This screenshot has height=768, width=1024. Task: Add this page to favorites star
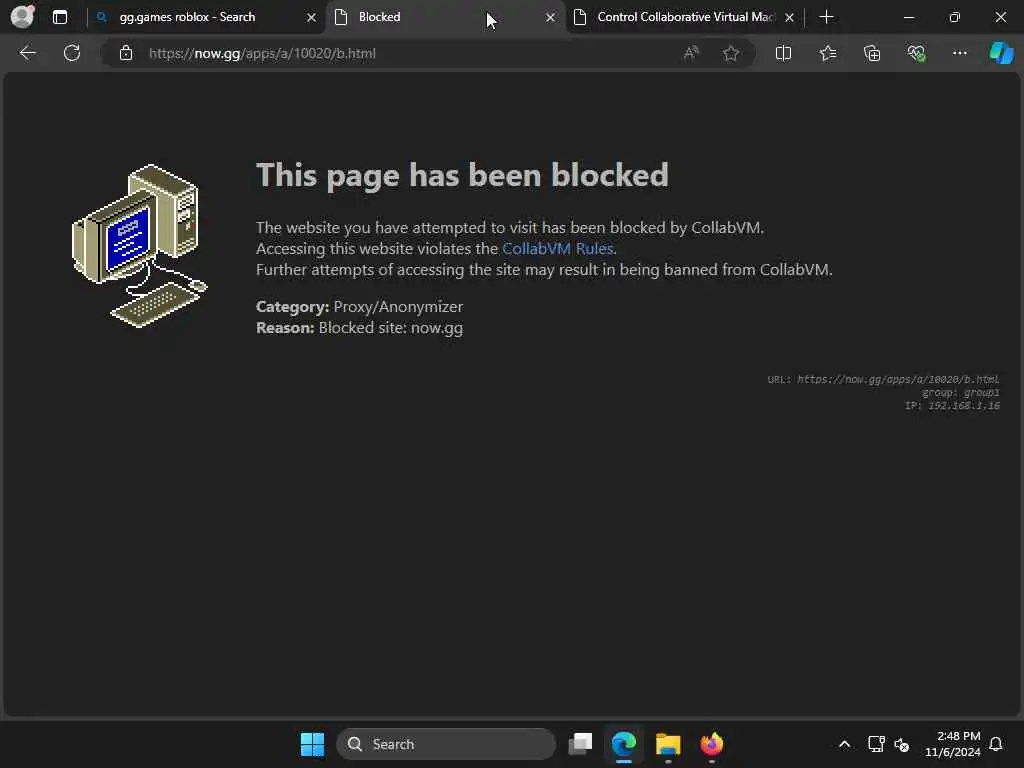tap(731, 53)
